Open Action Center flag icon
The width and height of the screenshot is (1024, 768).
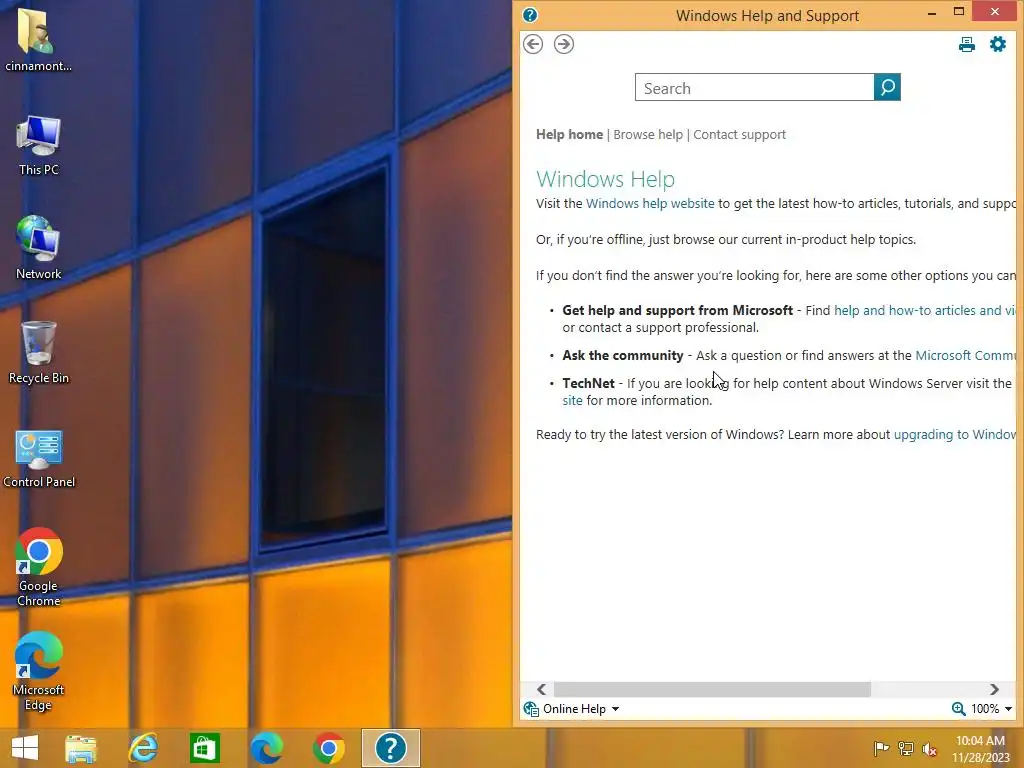pyautogui.click(x=881, y=748)
